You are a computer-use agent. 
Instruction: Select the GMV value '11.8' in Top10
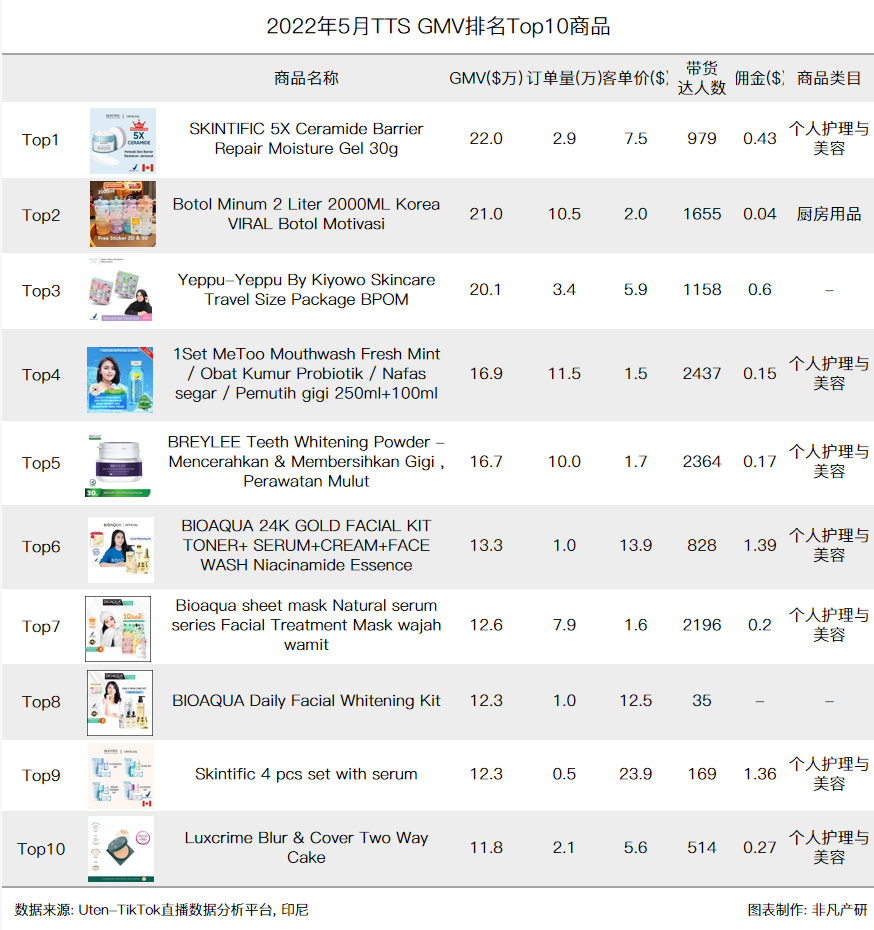tap(486, 848)
